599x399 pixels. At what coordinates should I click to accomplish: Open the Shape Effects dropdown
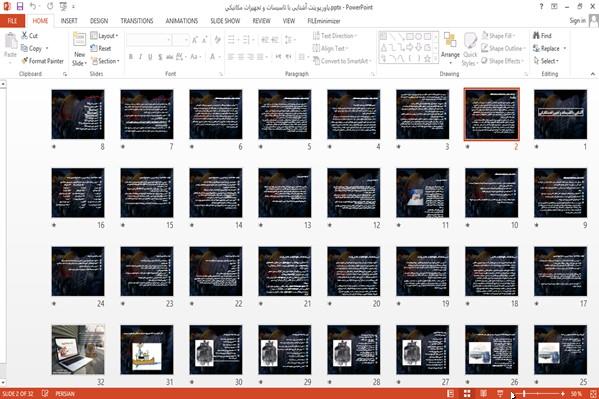(503, 61)
